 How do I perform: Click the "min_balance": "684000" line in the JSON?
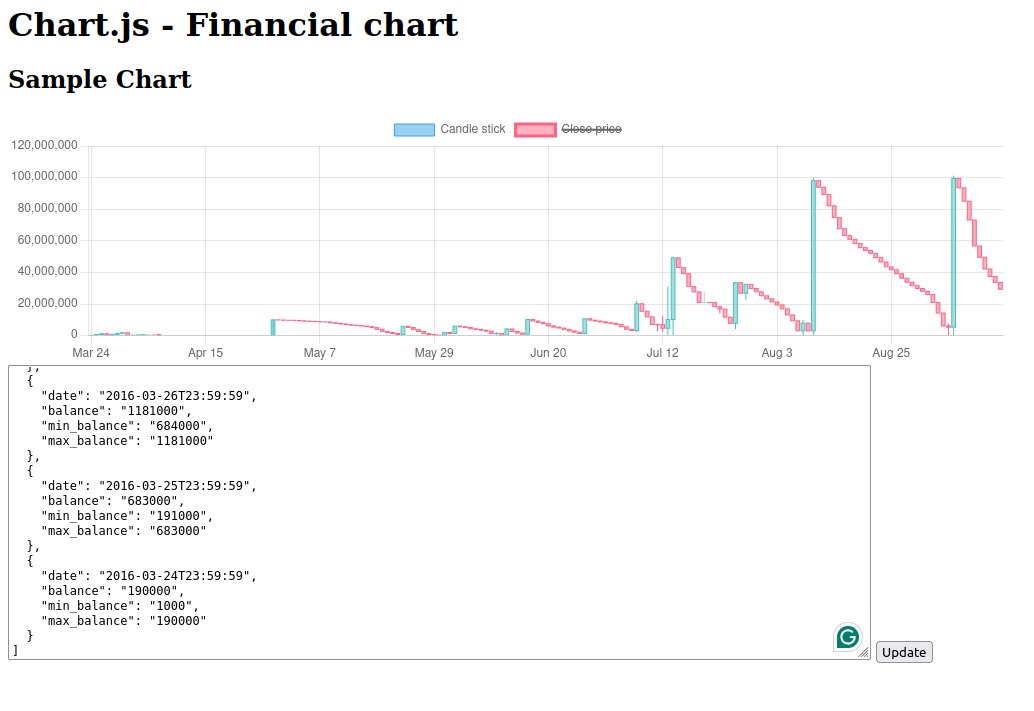click(127, 426)
